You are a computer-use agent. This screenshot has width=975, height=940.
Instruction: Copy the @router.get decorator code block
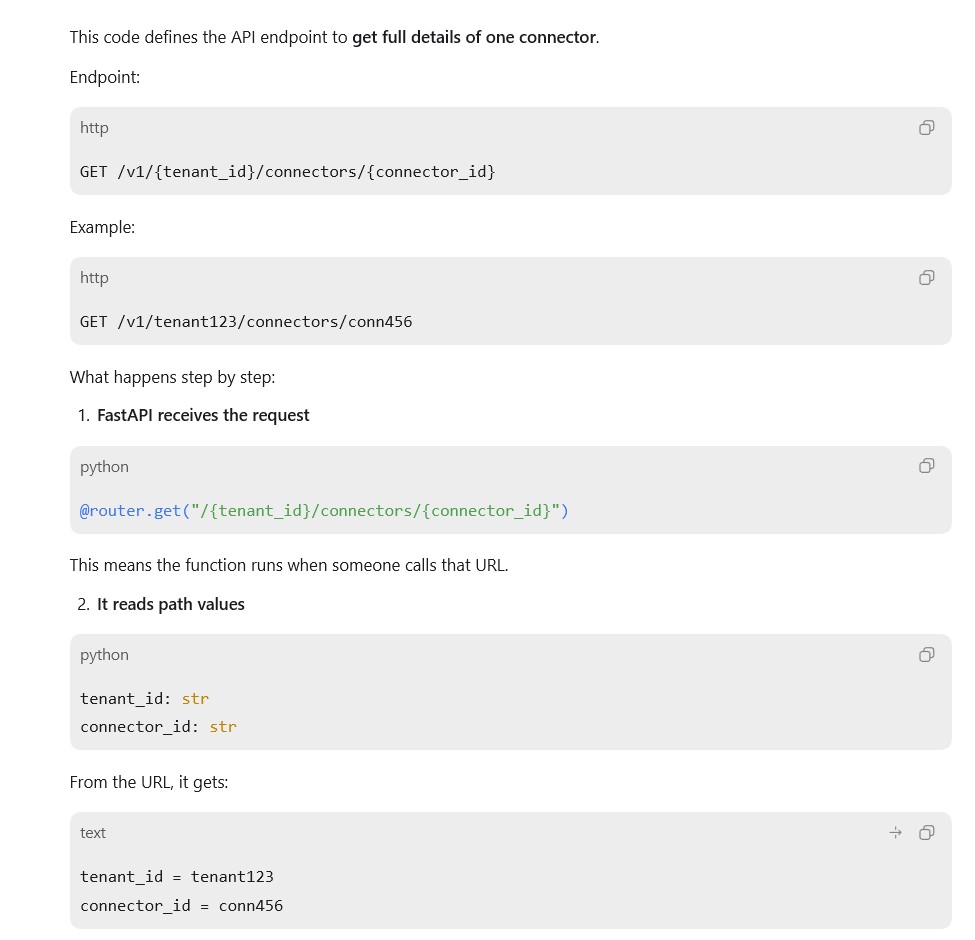pyautogui.click(x=926, y=466)
